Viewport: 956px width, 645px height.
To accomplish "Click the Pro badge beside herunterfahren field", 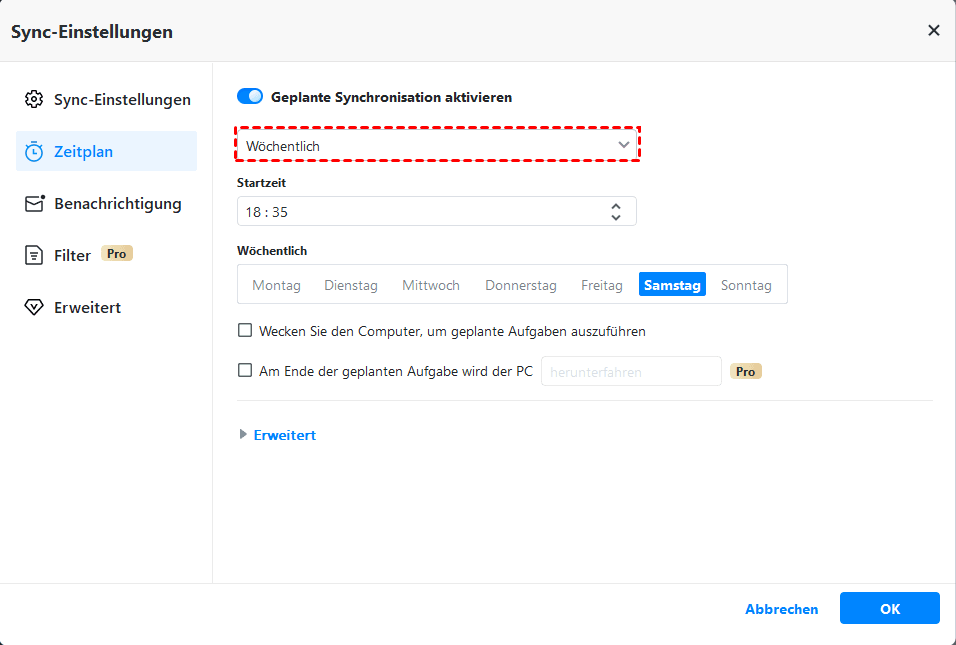I will coord(746,371).
